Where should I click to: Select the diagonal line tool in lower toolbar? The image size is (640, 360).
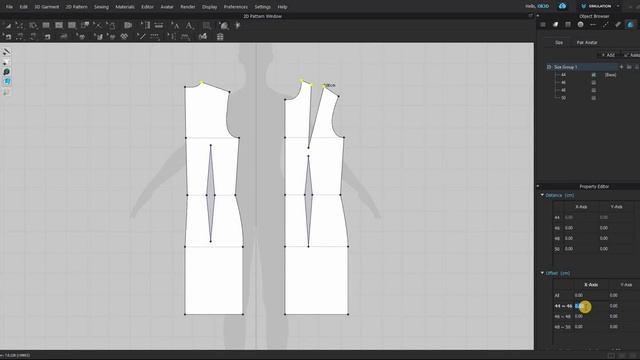tap(142, 36)
